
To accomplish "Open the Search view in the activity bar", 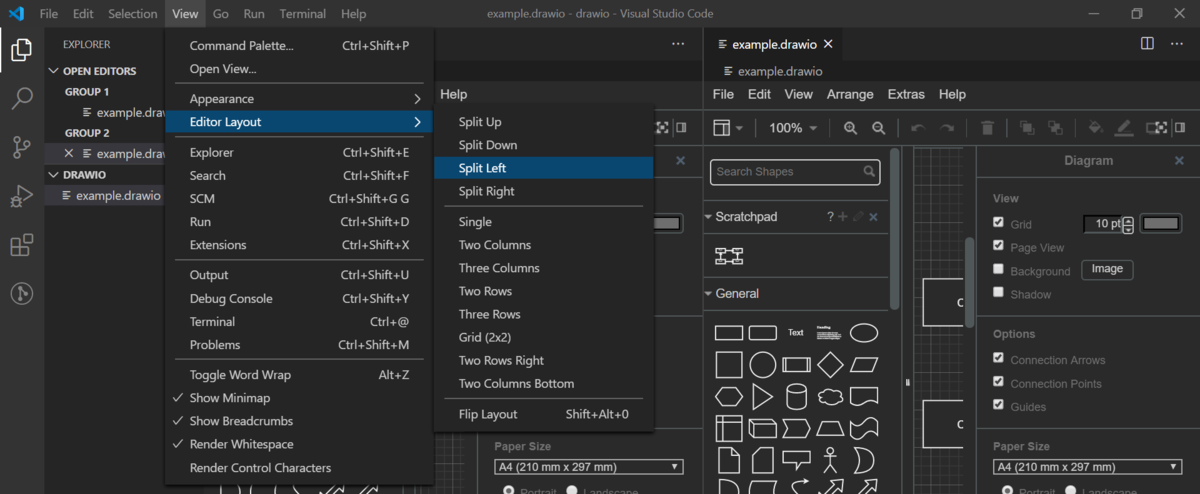I will coord(21,98).
